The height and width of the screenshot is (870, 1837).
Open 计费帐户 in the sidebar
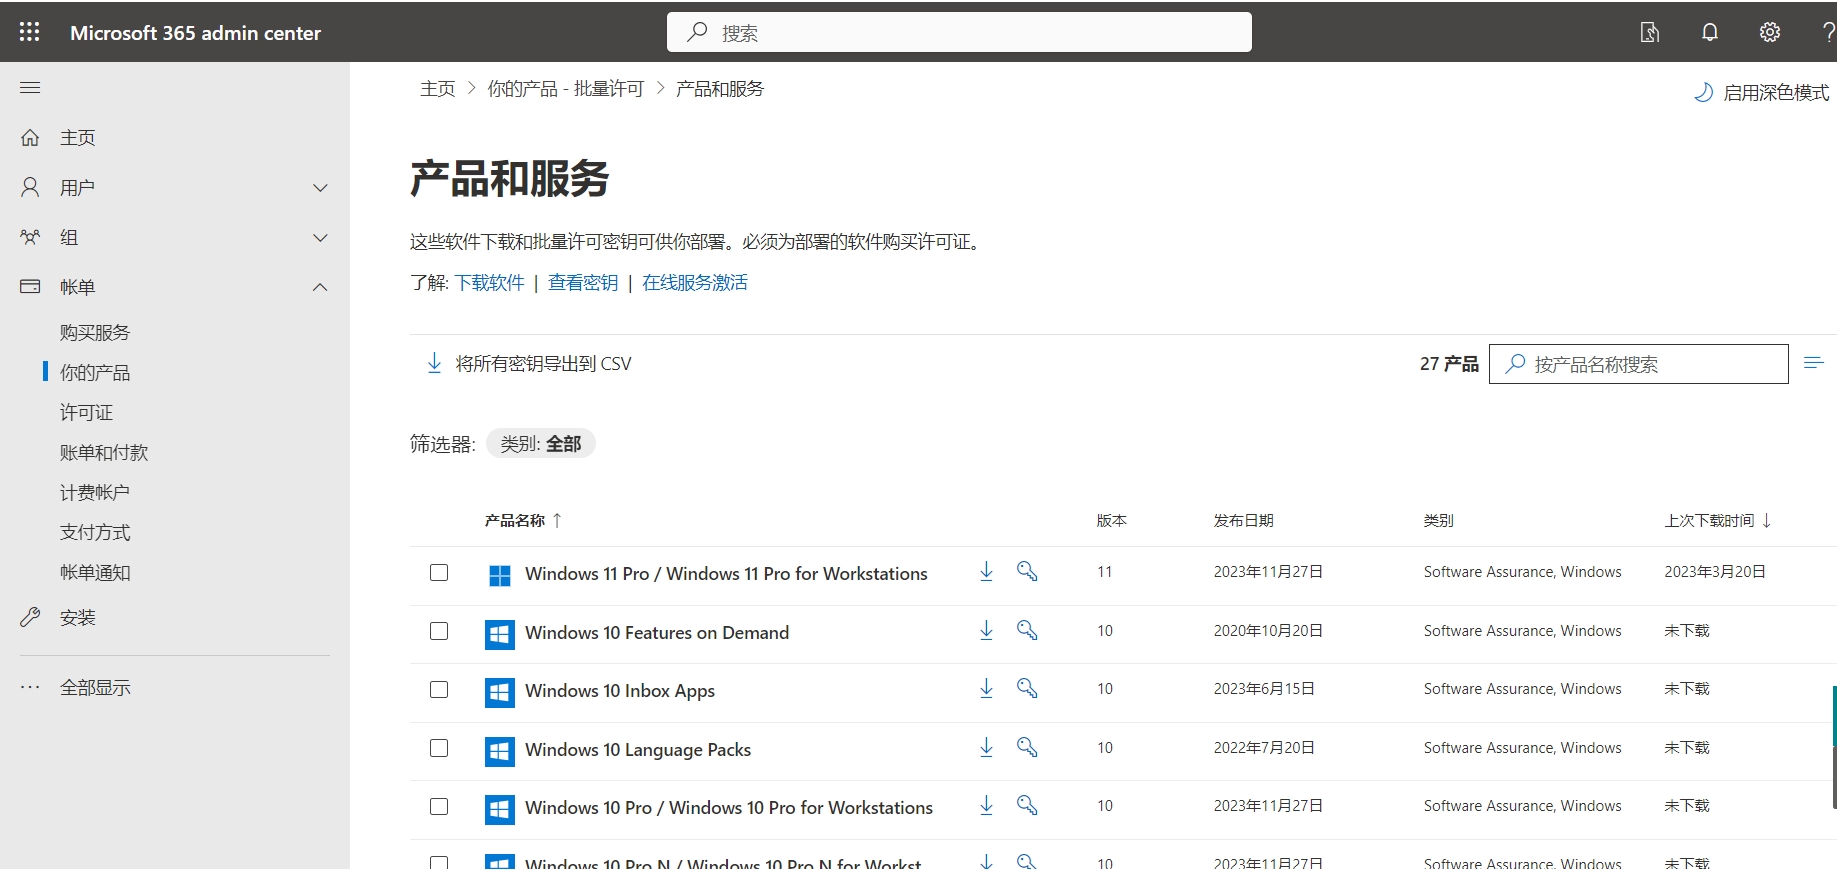point(95,493)
